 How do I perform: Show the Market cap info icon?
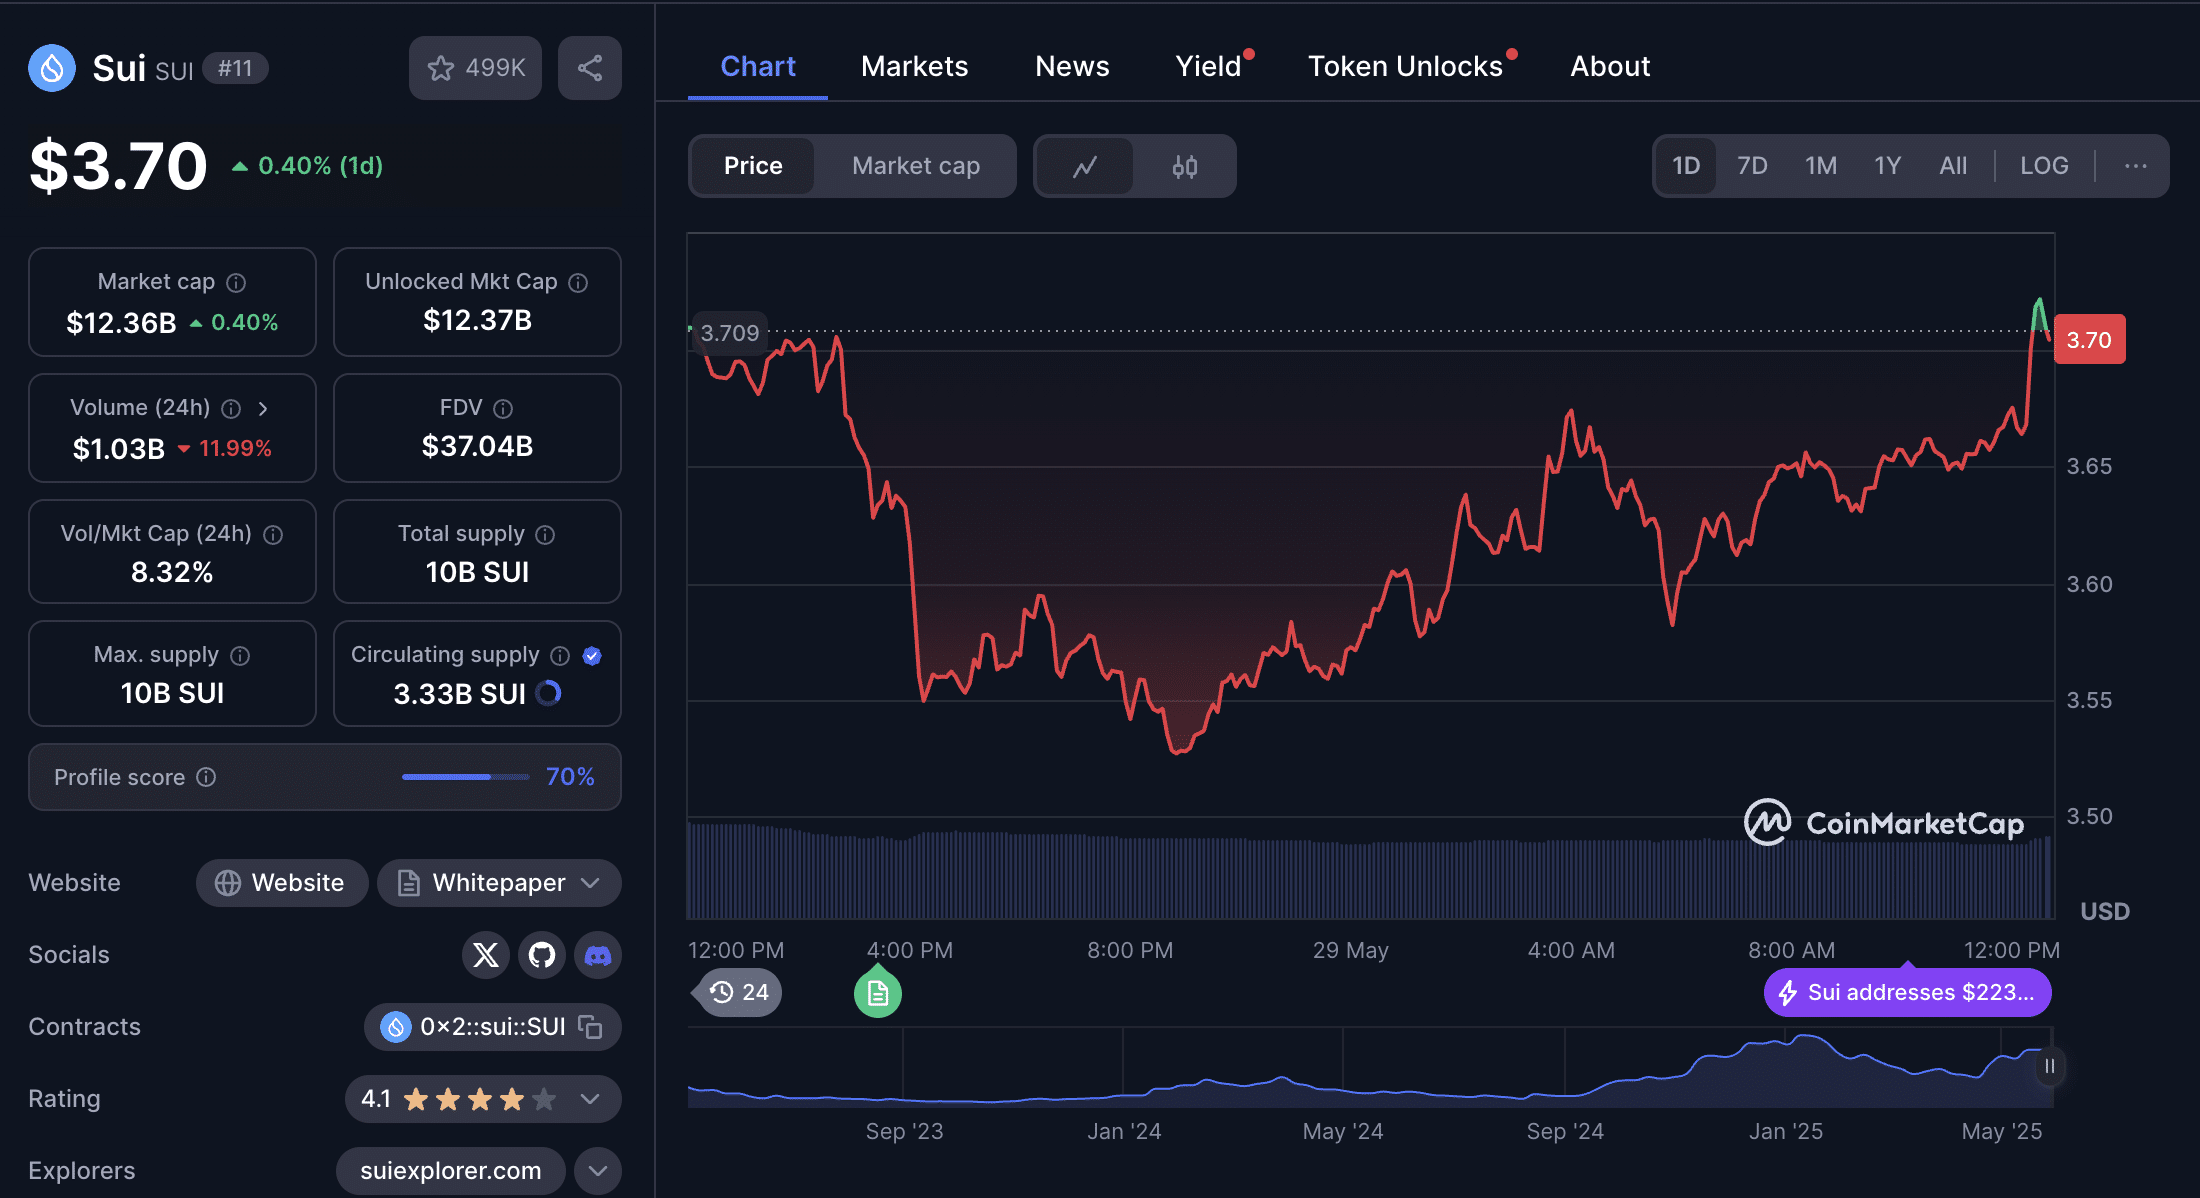click(236, 283)
